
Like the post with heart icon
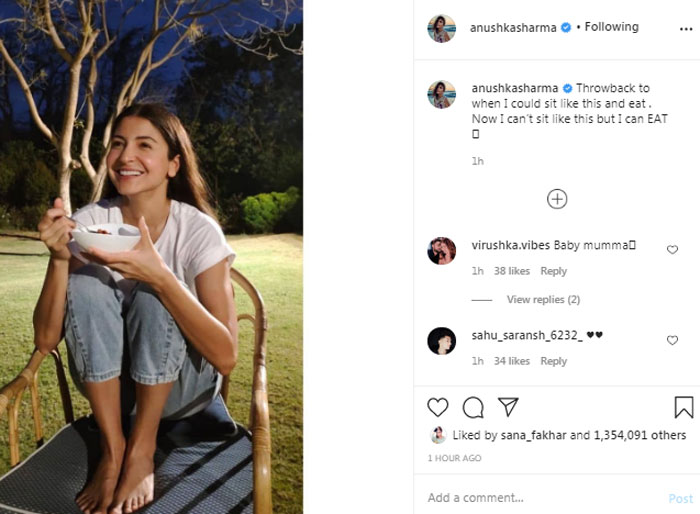point(438,407)
